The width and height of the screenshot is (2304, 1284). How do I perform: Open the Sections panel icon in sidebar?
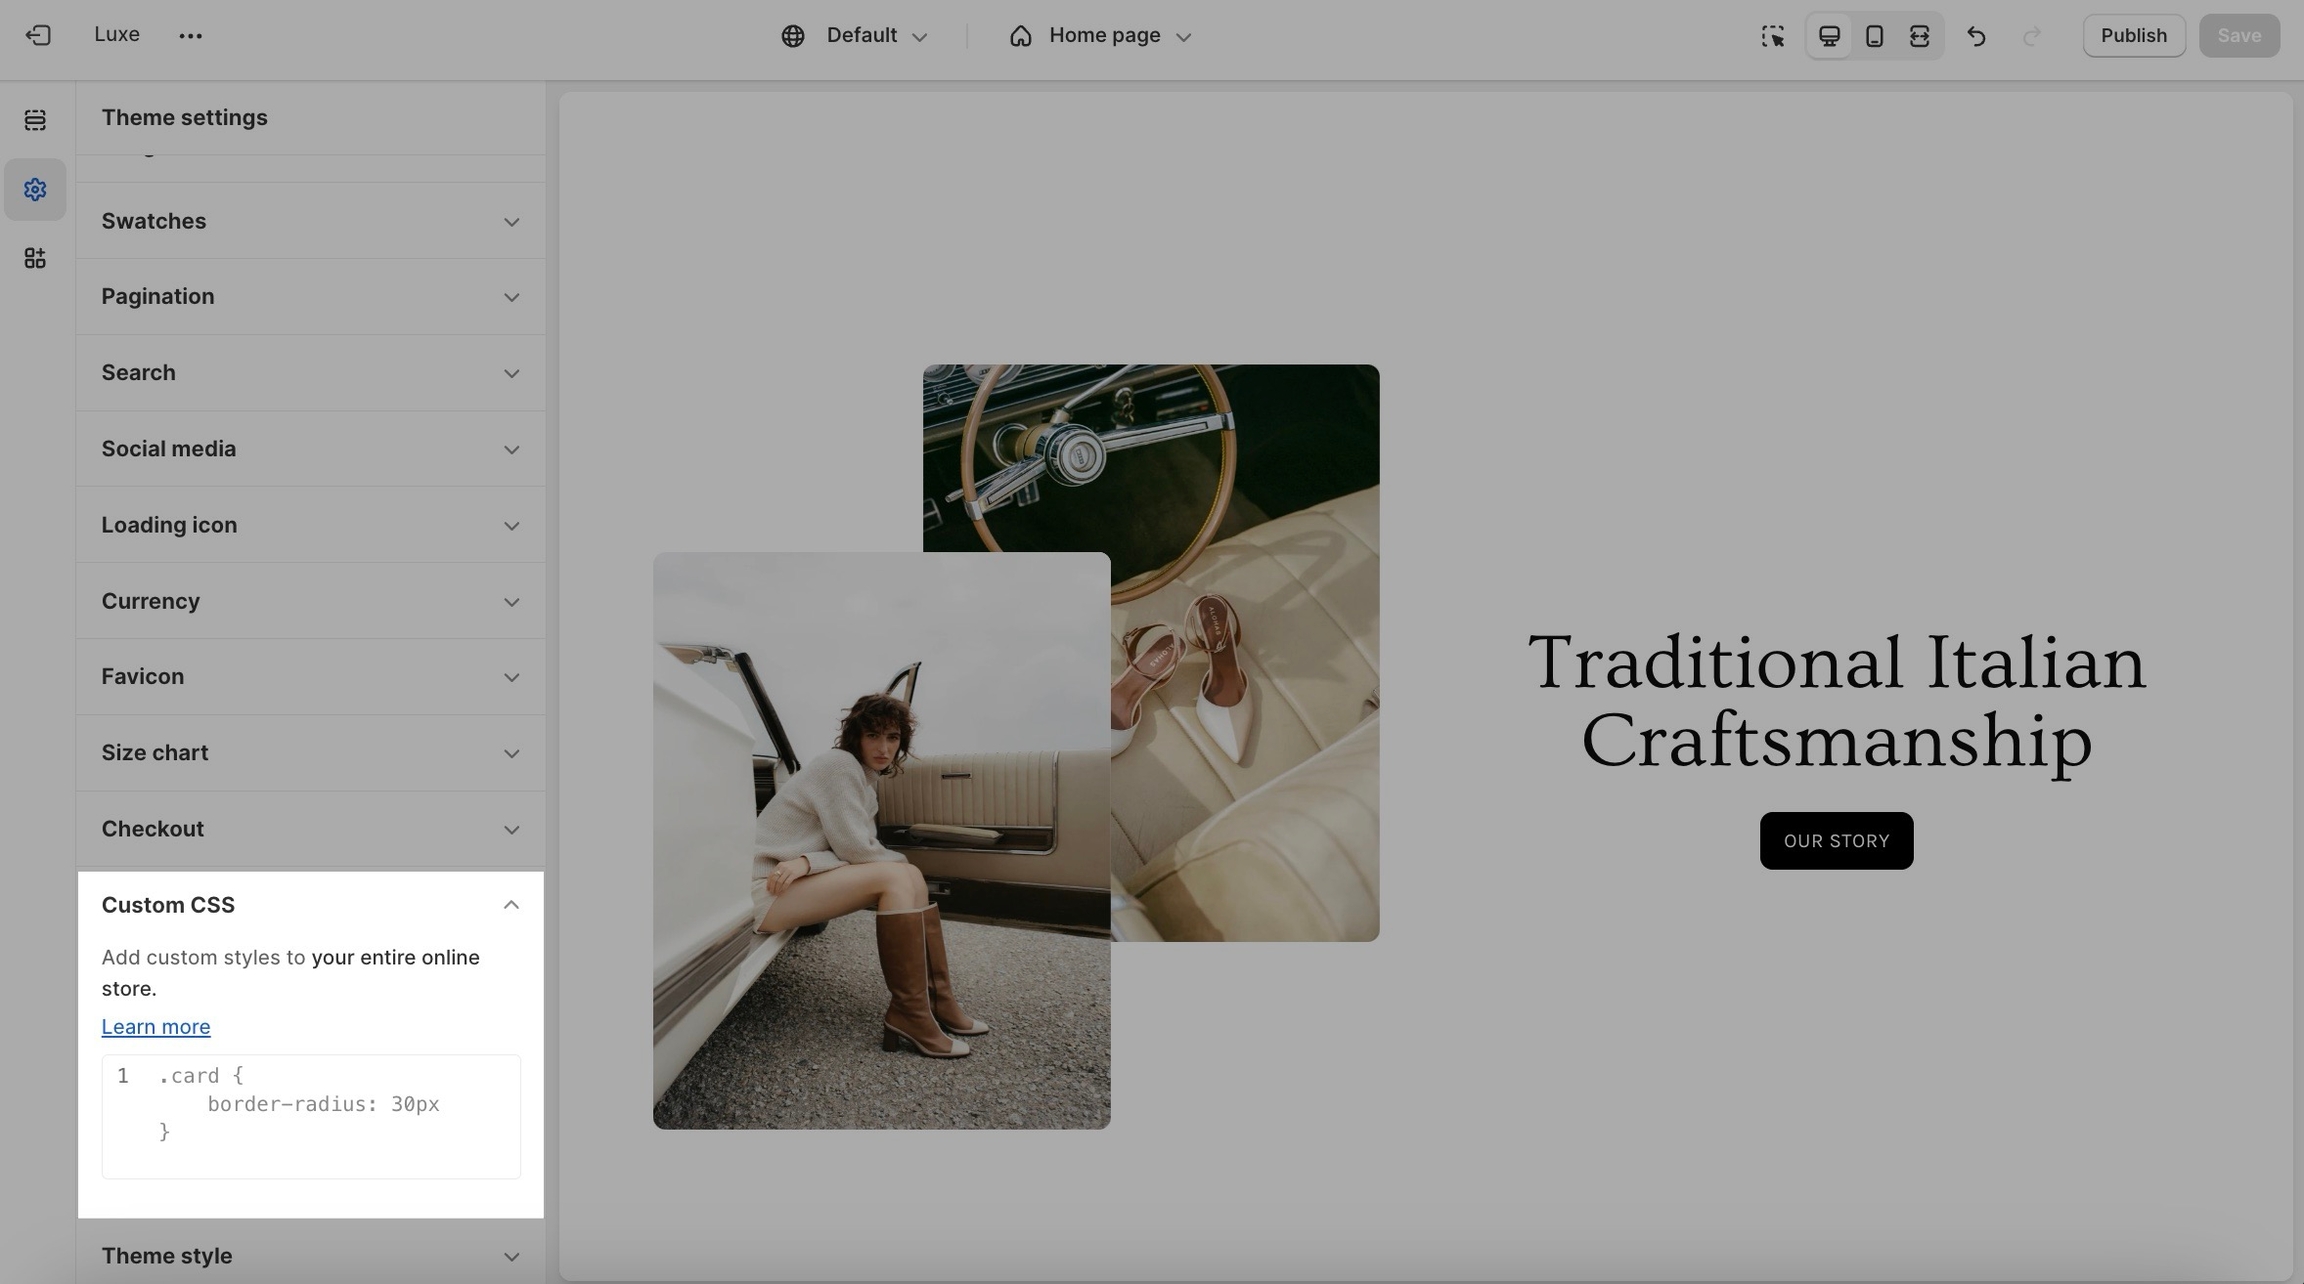(35, 120)
